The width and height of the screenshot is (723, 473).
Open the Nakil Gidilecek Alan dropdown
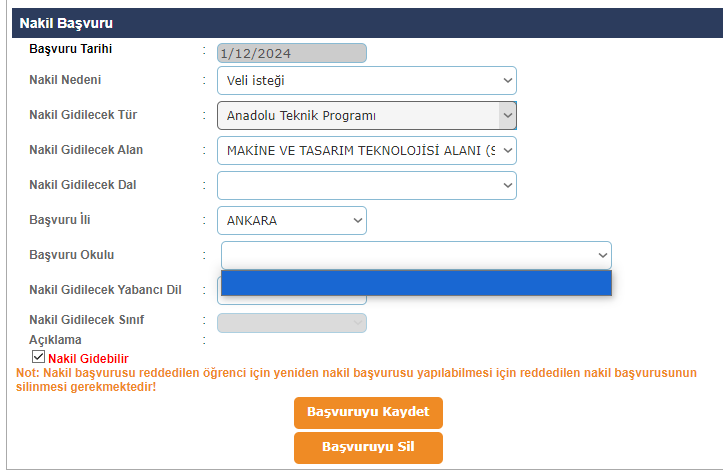pyautogui.click(x=366, y=150)
